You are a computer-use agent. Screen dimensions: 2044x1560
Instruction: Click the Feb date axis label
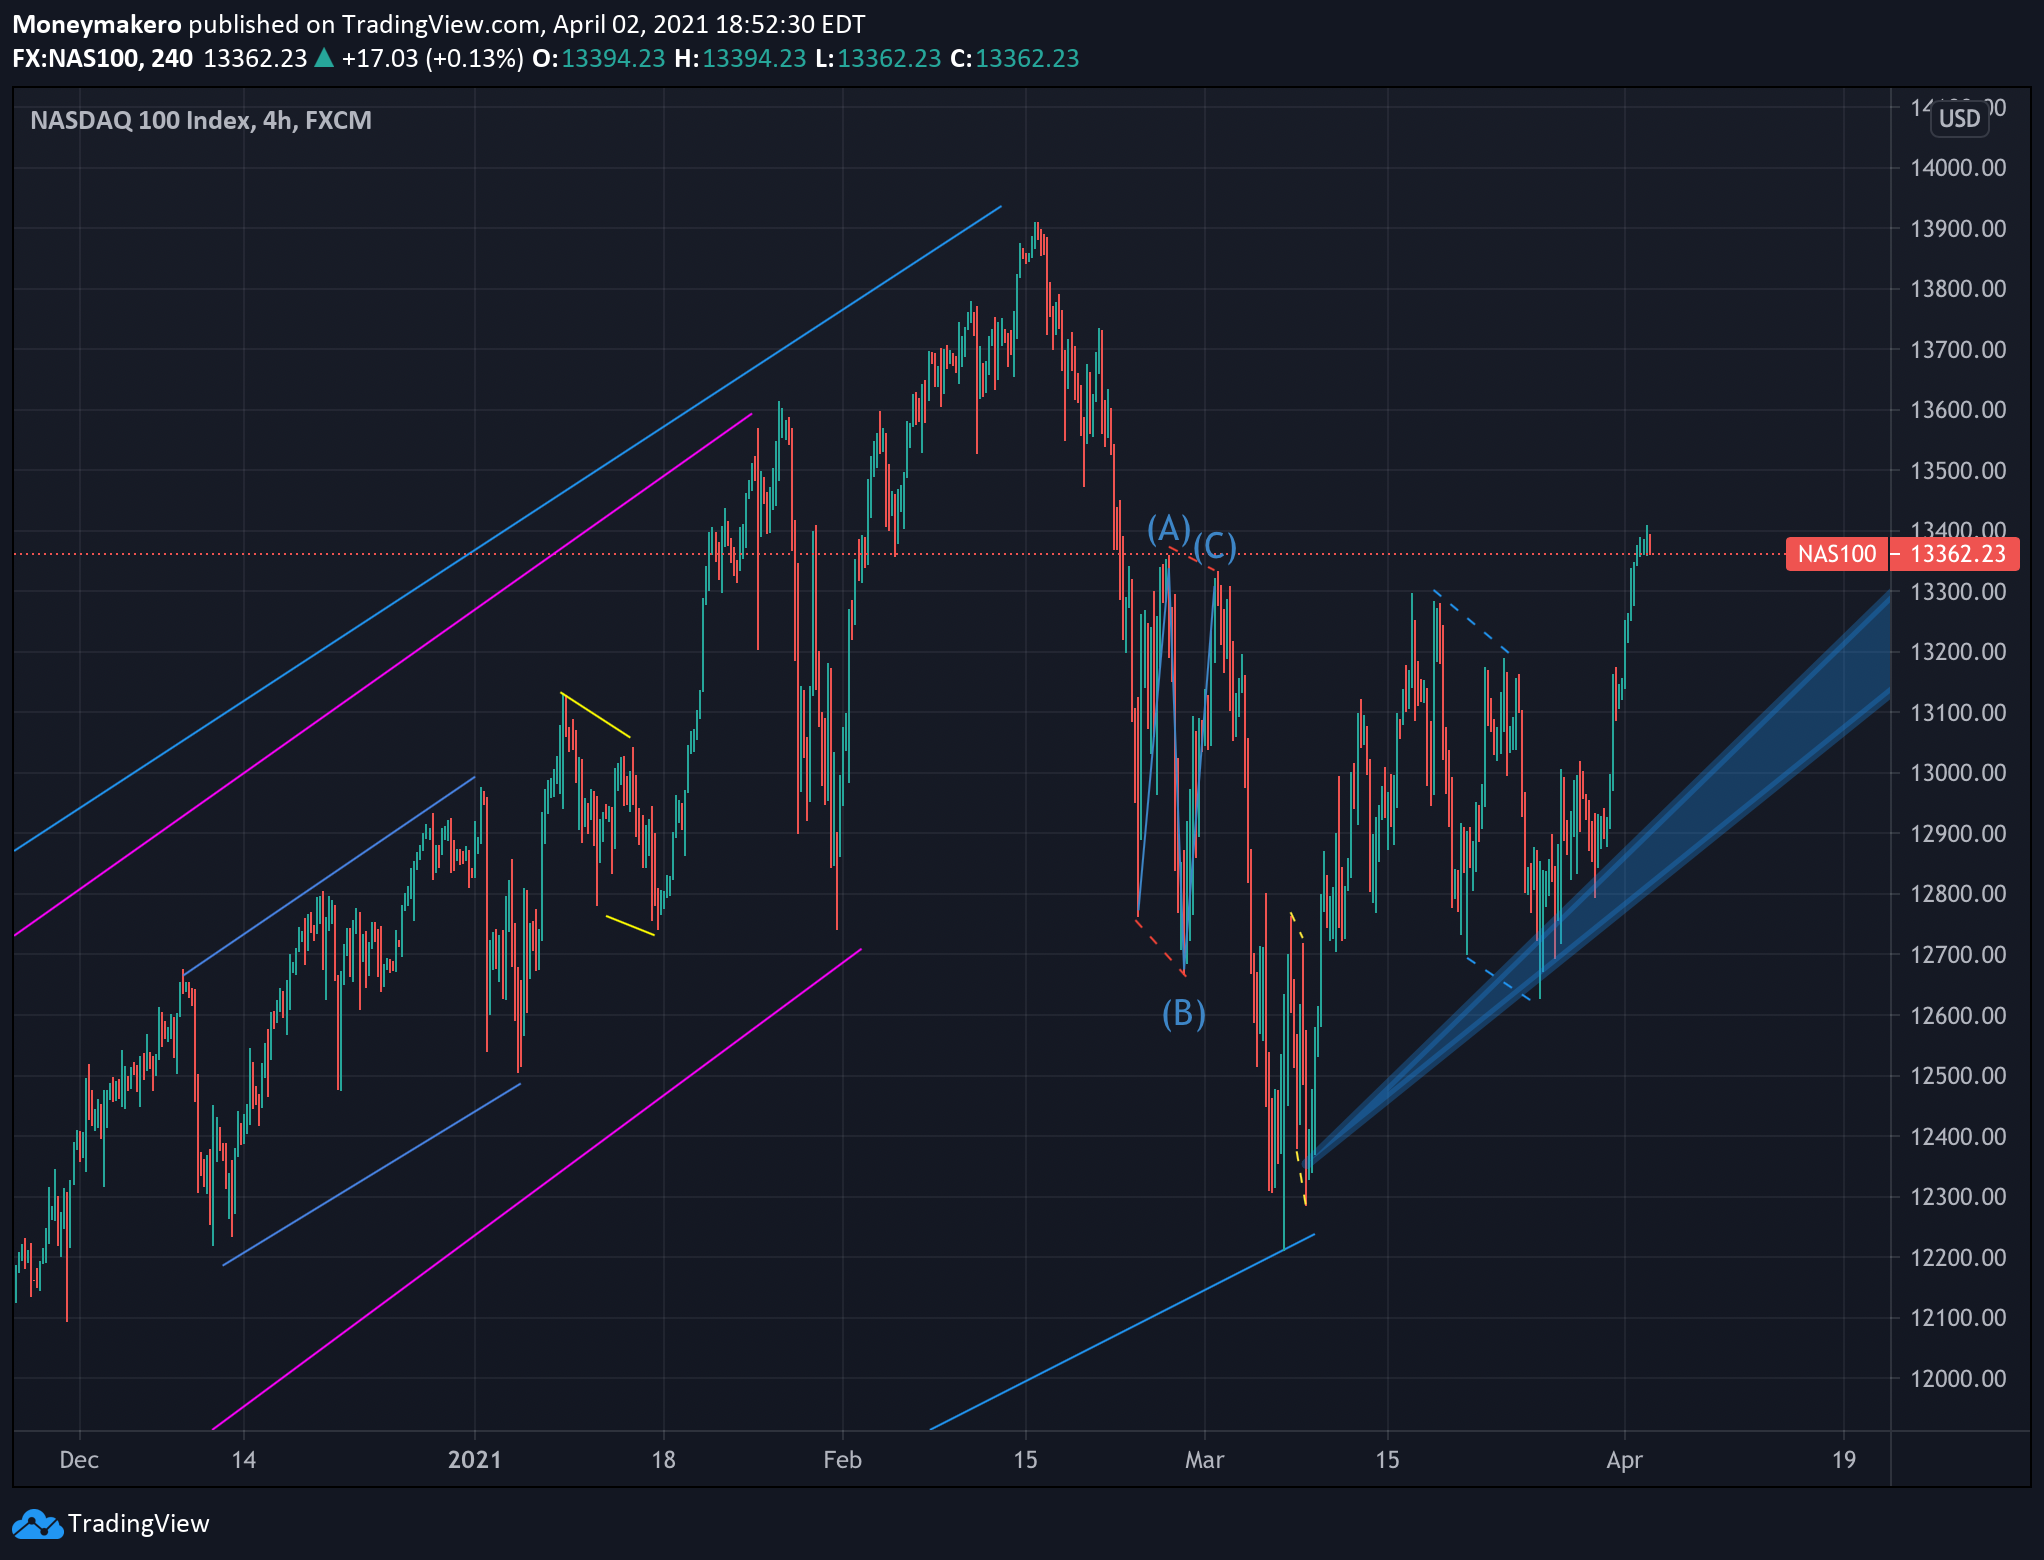(x=843, y=1460)
